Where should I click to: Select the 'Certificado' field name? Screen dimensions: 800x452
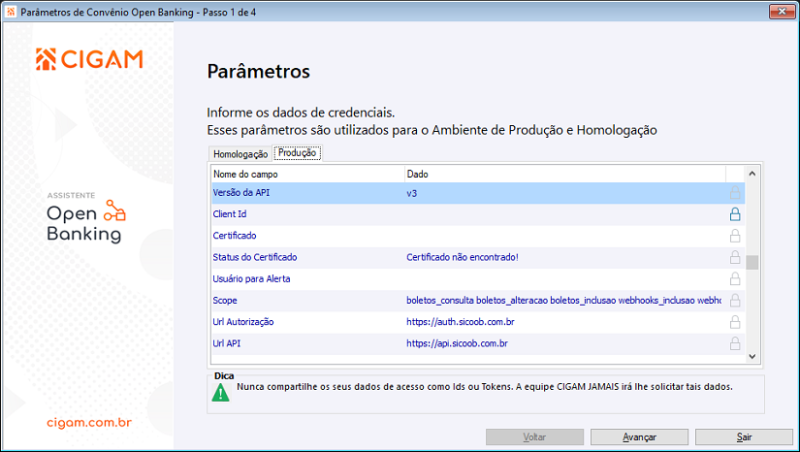[235, 236]
